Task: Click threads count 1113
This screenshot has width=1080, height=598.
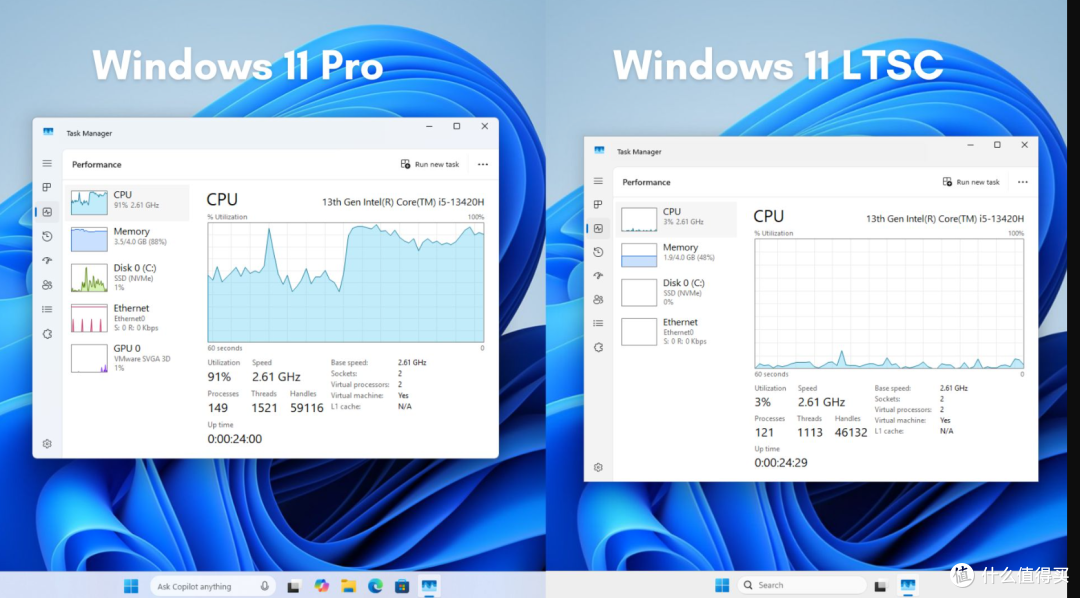Action: 809,433
